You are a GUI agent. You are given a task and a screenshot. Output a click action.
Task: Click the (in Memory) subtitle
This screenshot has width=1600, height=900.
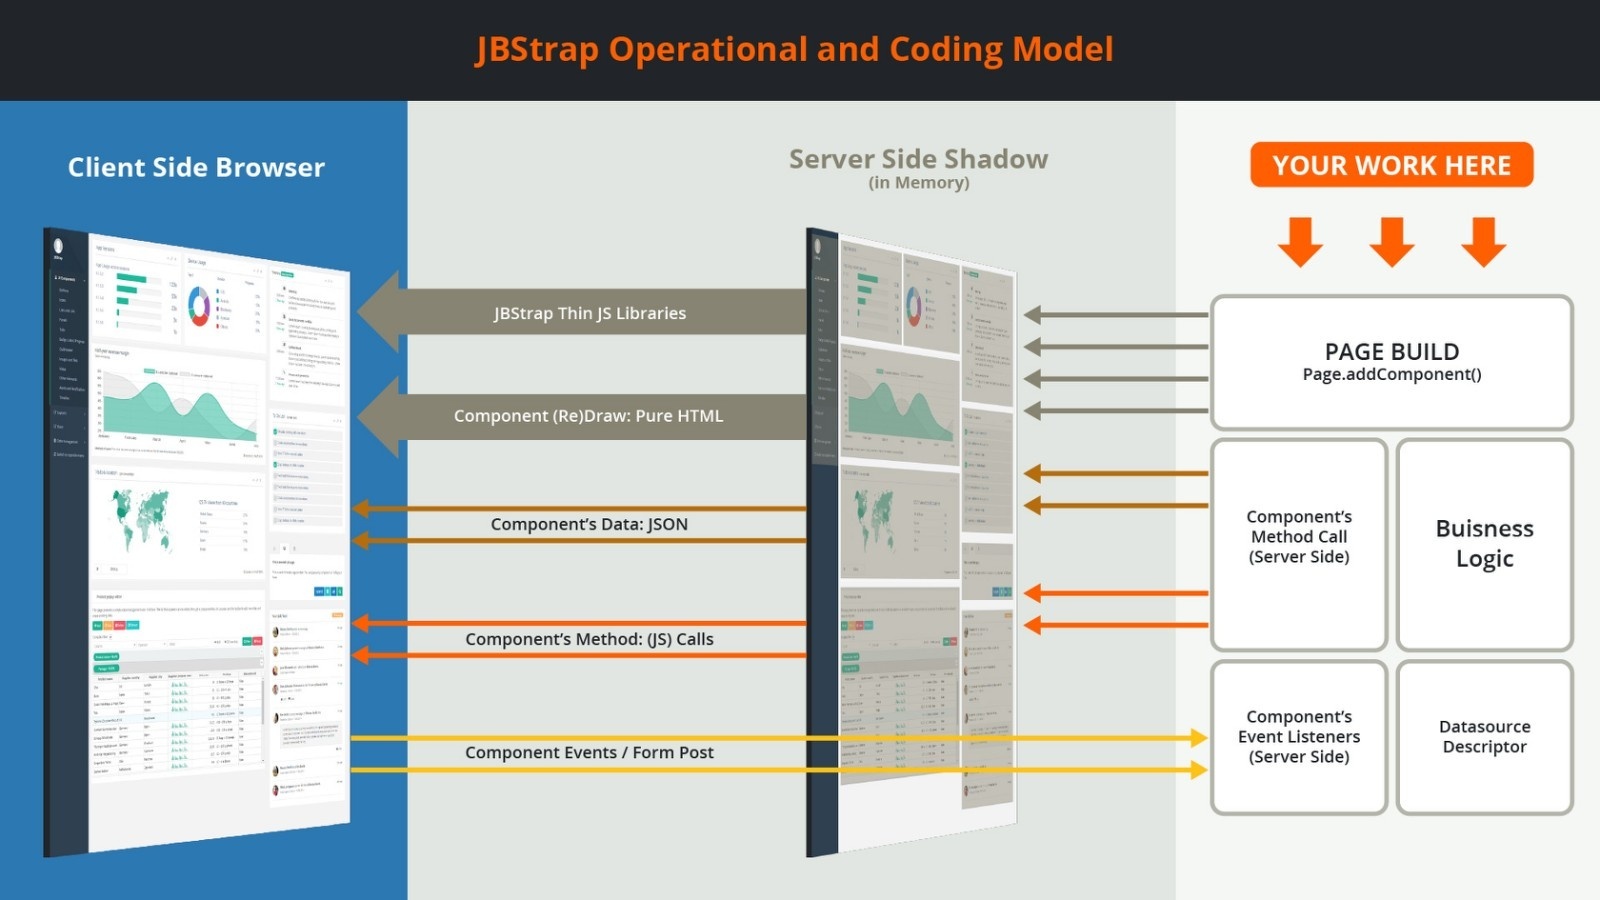tap(918, 183)
